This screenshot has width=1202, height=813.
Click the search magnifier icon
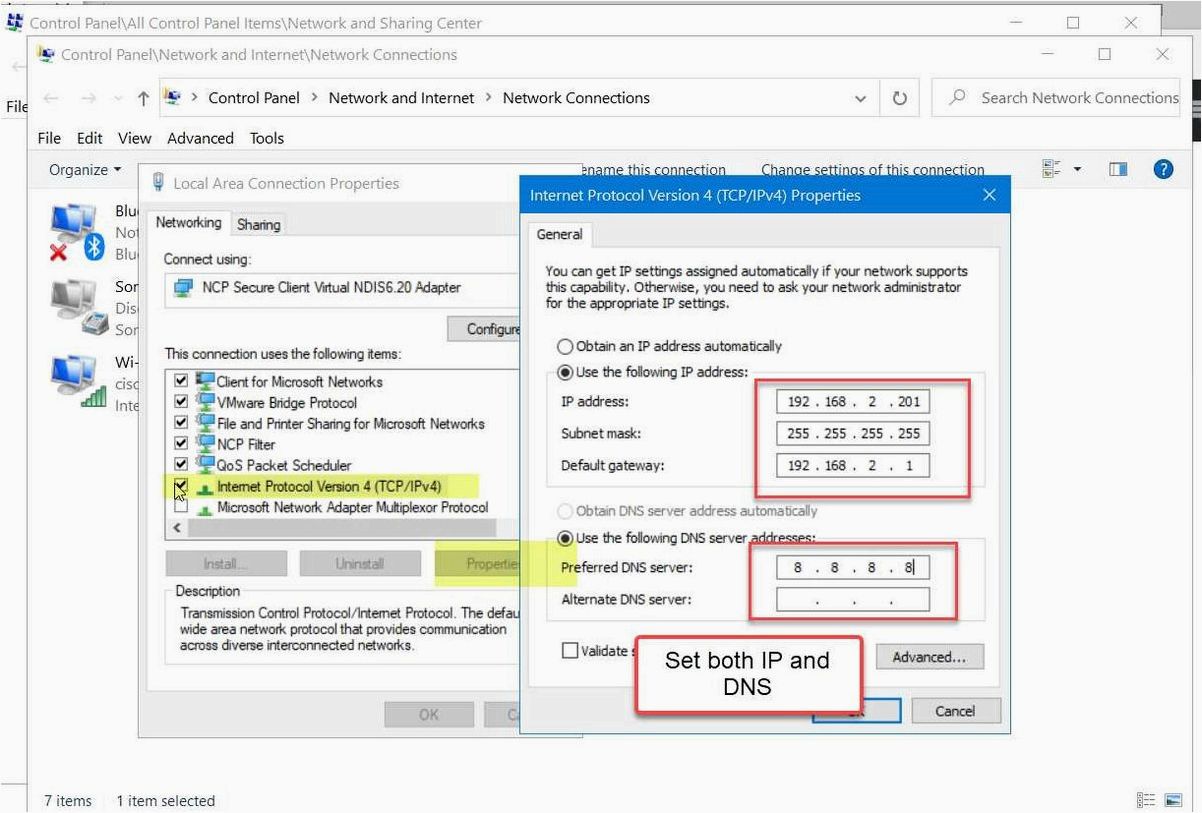click(x=958, y=97)
